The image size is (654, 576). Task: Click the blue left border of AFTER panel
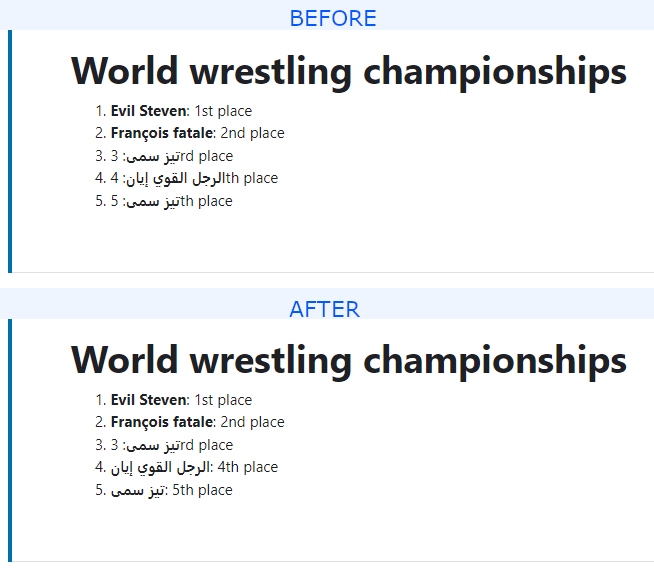[x=10, y=440]
